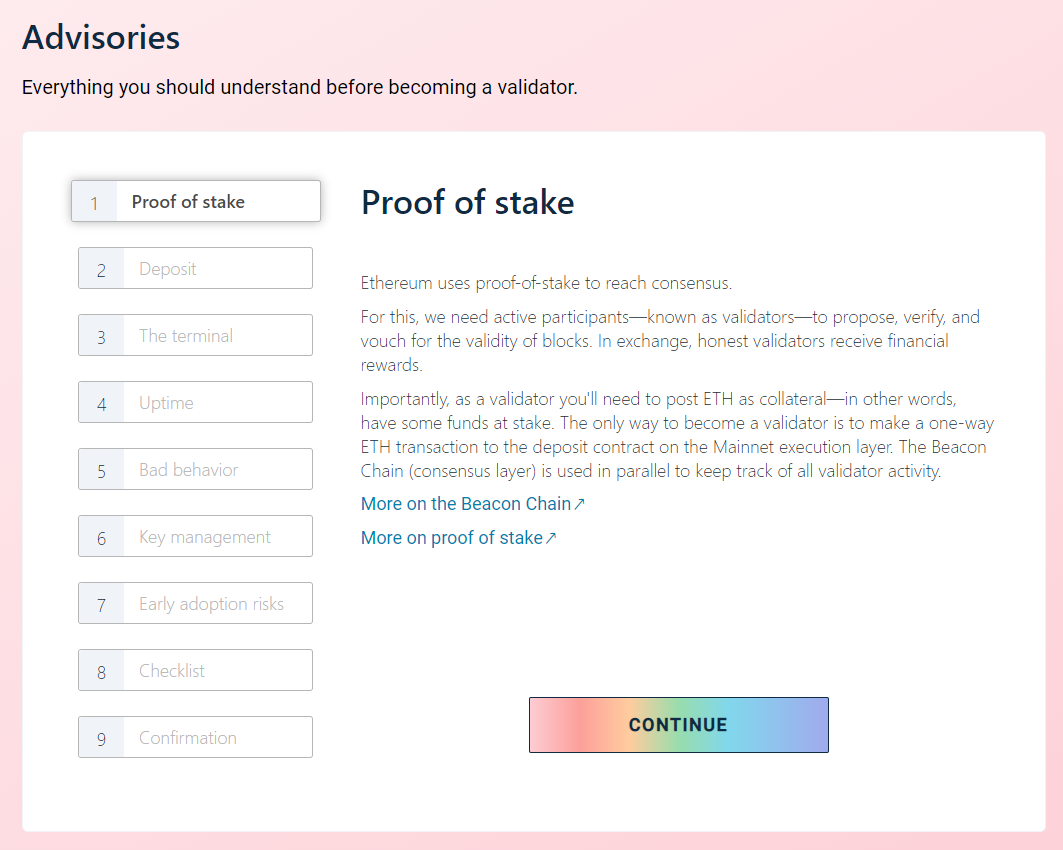Jump to Early adoption risks step
The width and height of the screenshot is (1063, 850).
[196, 604]
